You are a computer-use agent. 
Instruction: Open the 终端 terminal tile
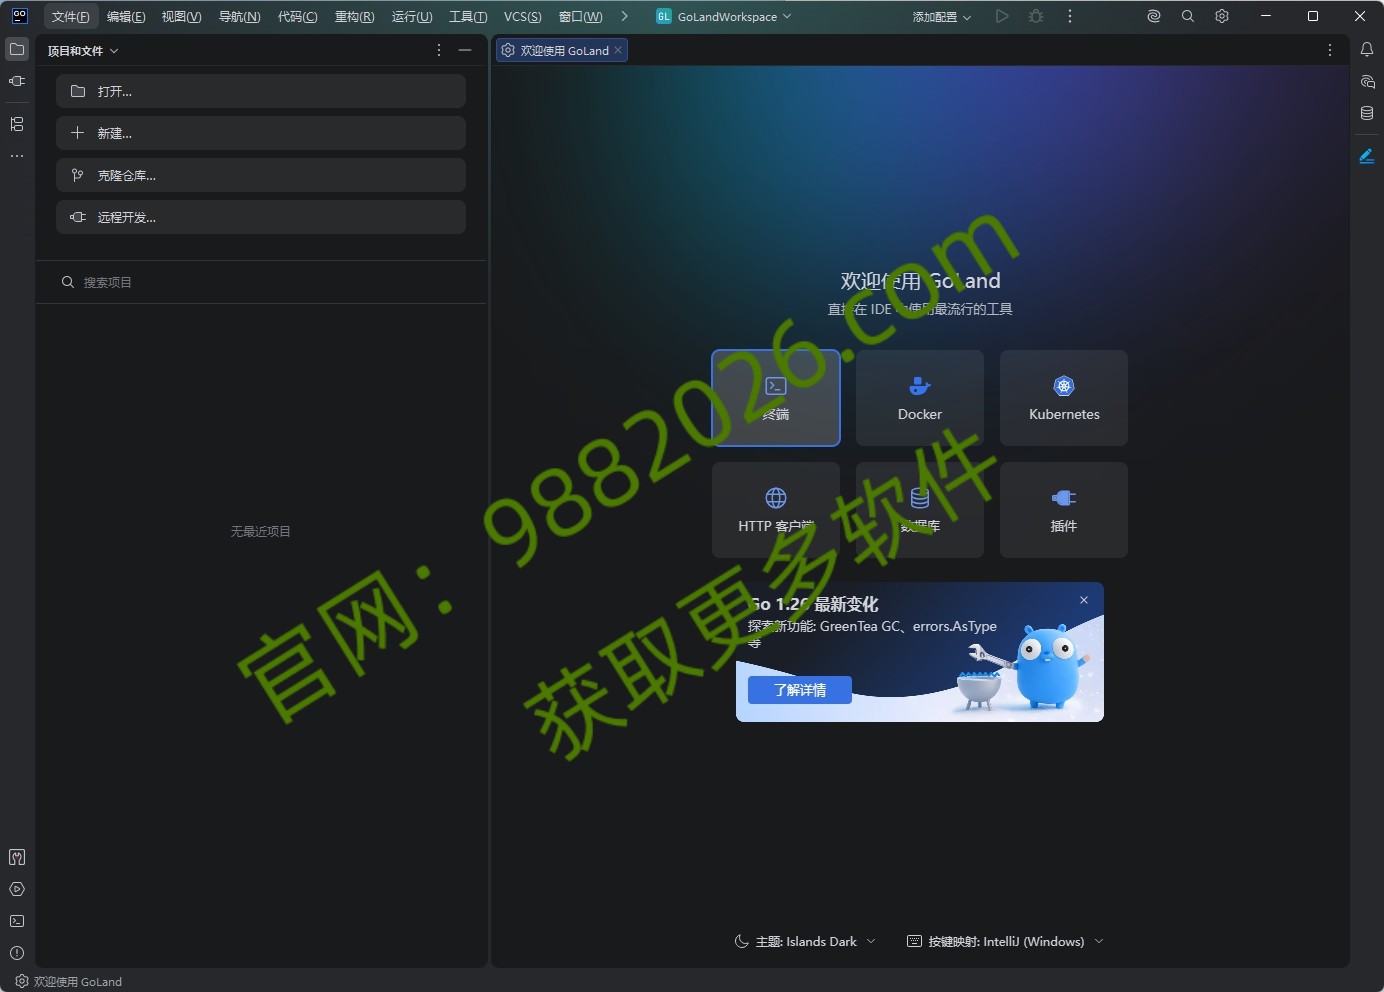[776, 398]
